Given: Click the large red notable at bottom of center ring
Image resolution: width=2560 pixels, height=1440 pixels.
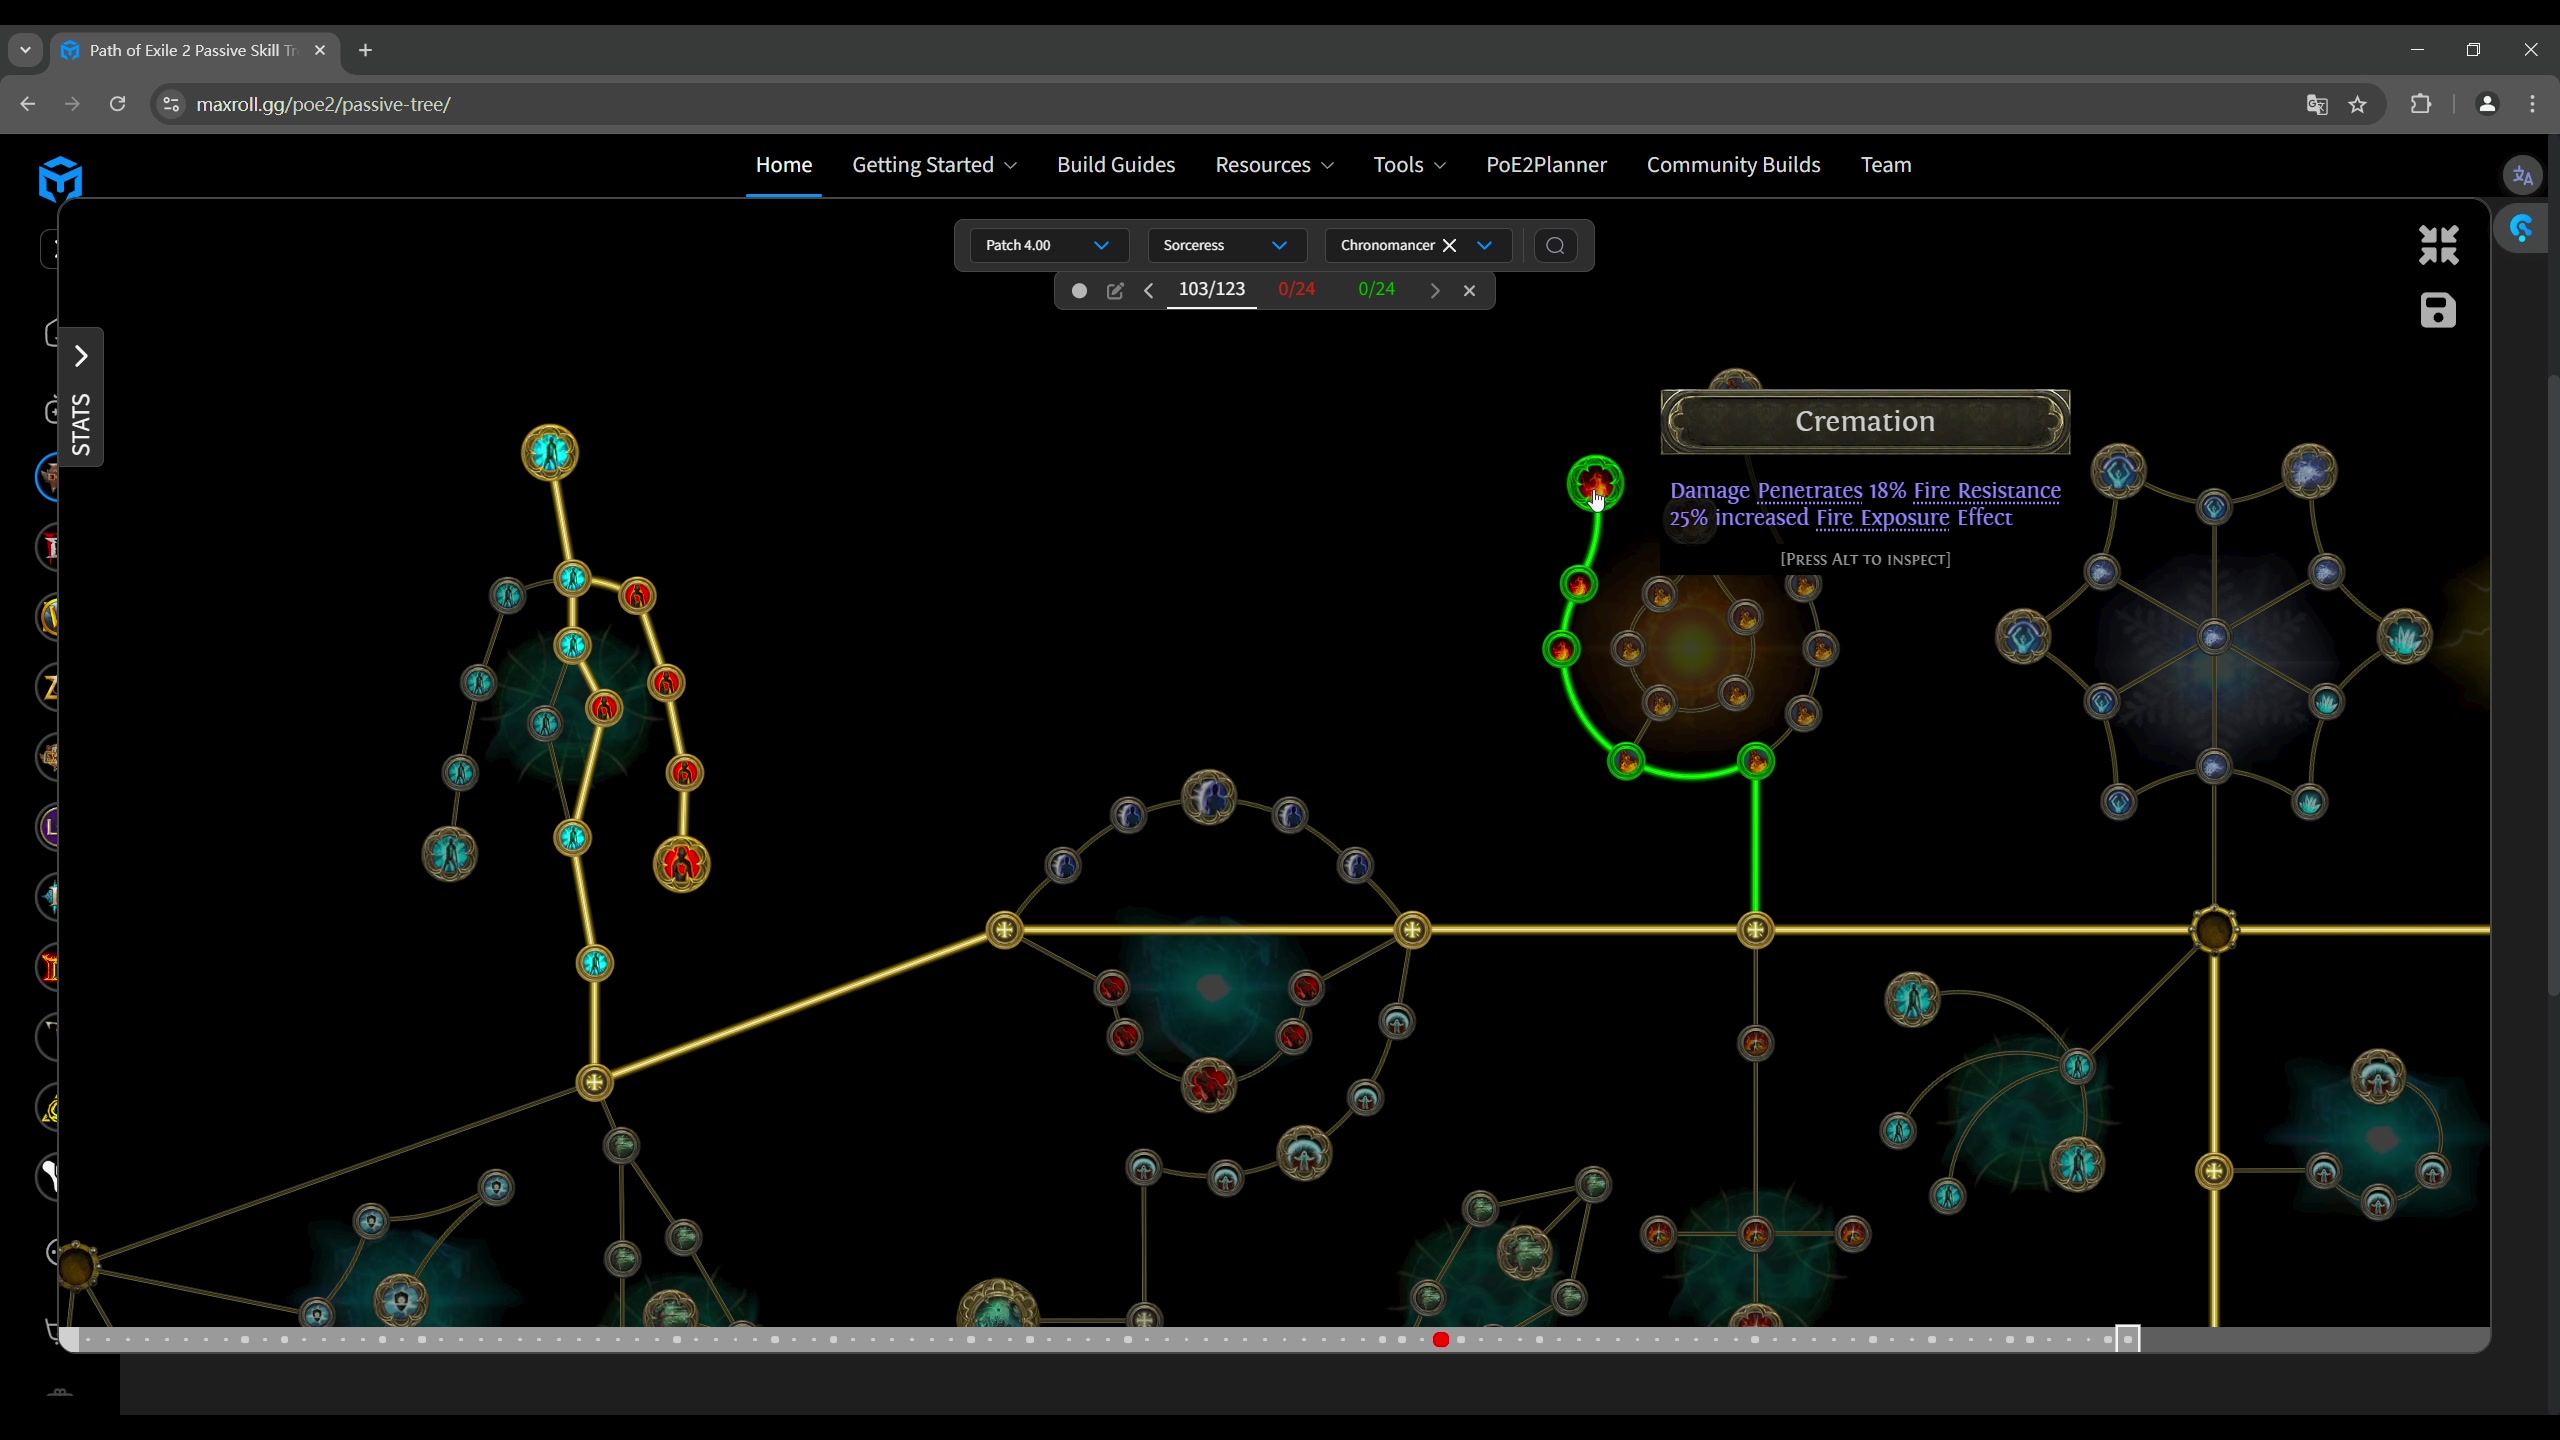Looking at the screenshot, I should point(1209,1085).
